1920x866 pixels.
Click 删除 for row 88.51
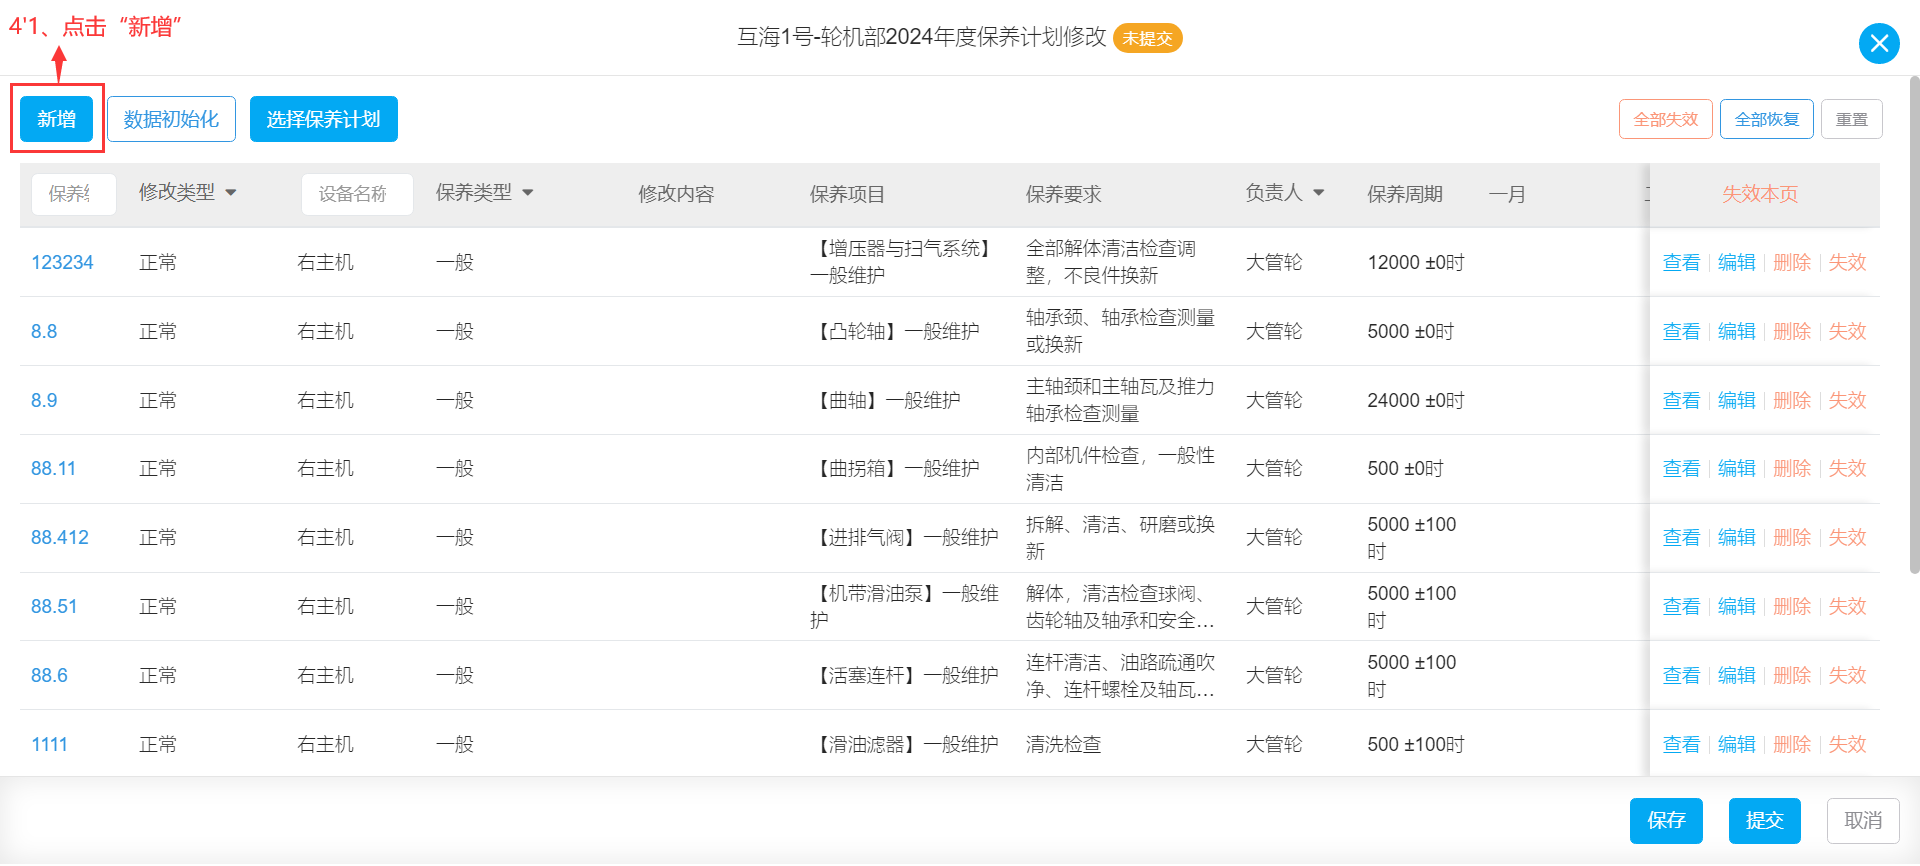click(1792, 606)
